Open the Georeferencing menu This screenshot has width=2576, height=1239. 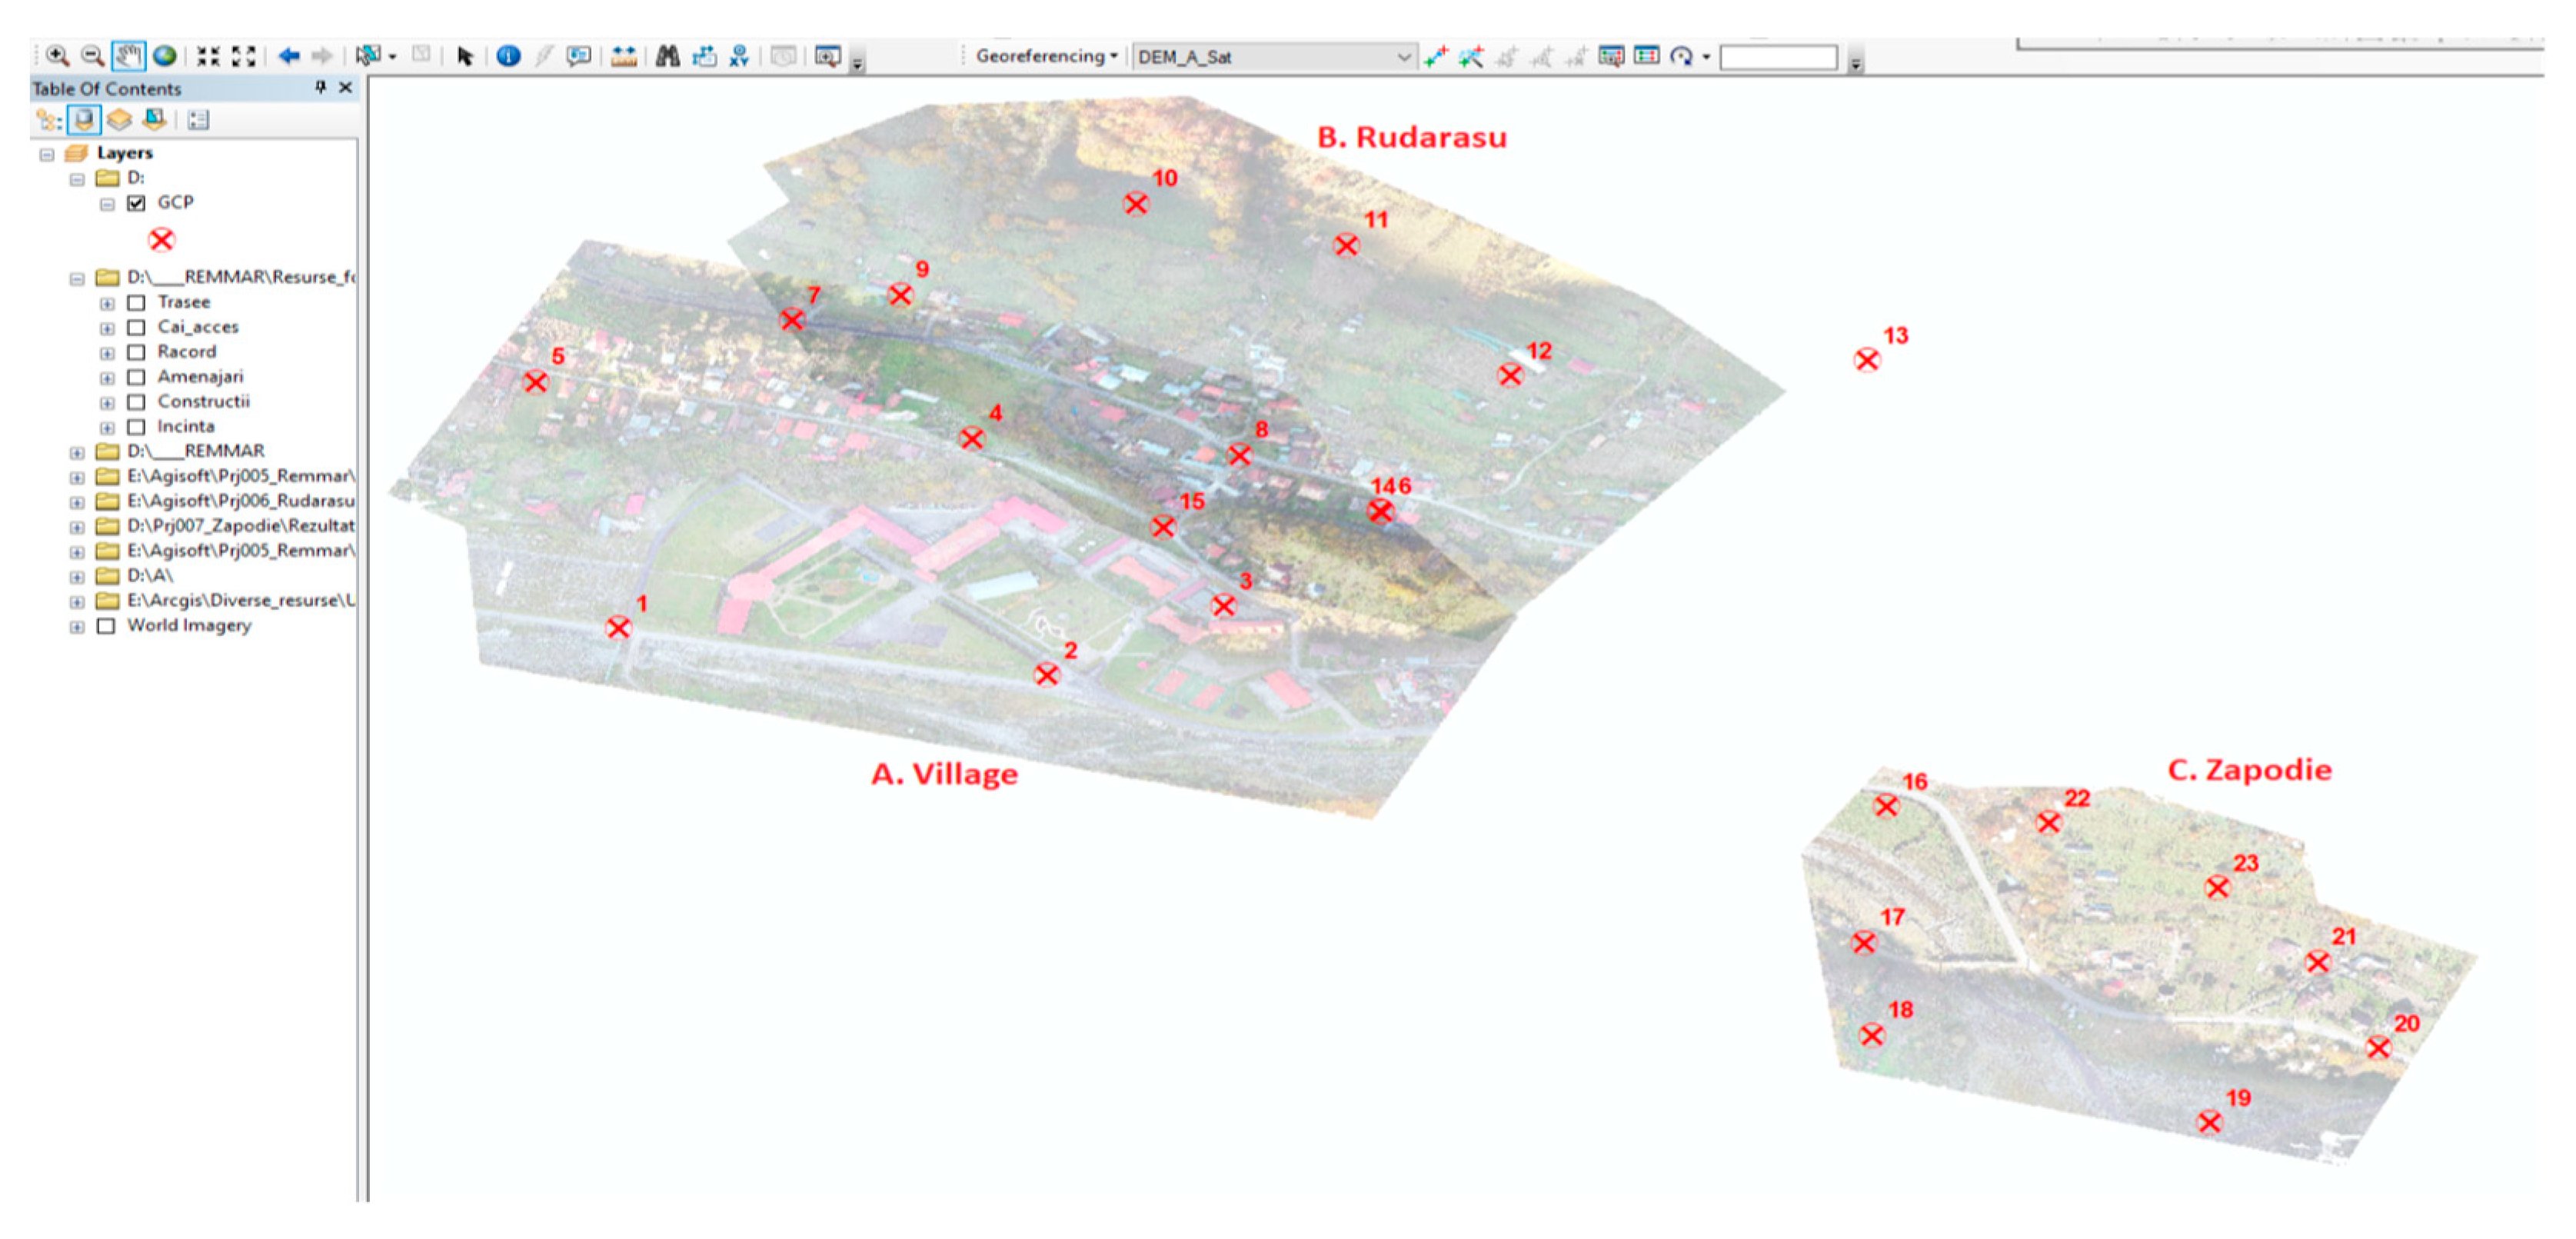tap(1045, 56)
